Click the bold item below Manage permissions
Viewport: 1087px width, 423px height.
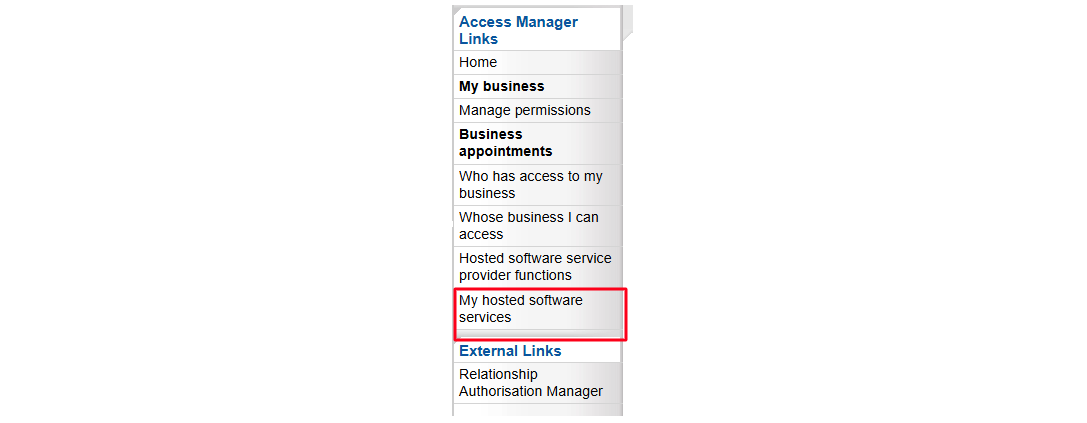[505, 143]
